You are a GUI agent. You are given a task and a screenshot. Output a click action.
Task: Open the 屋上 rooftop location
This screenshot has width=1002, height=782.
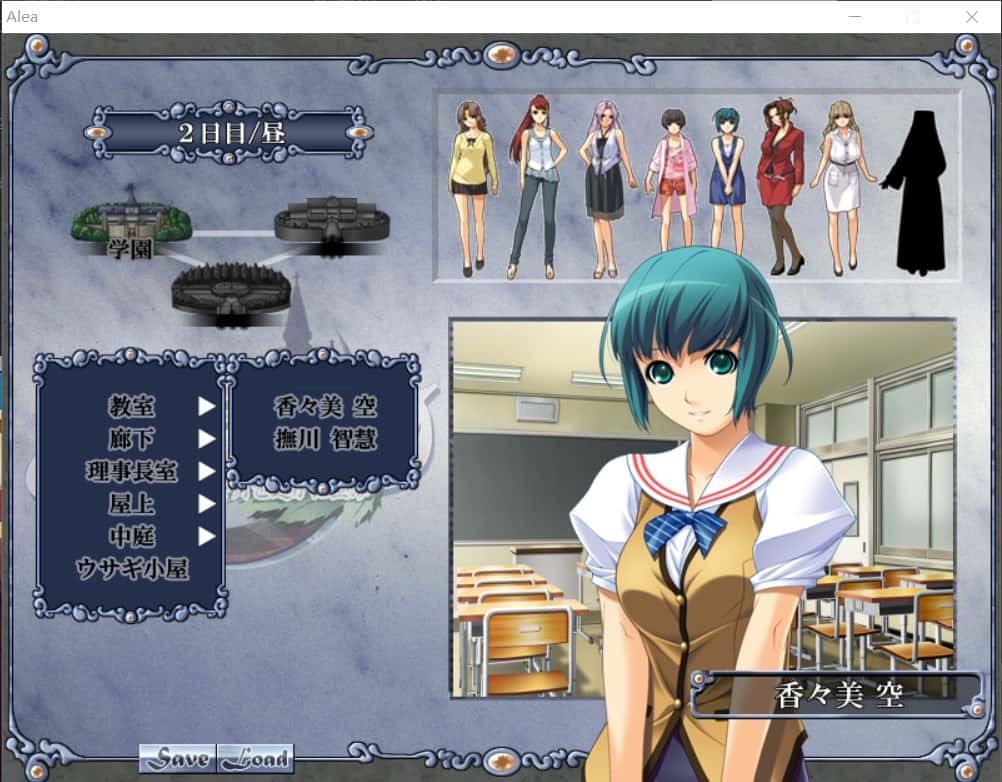tap(132, 503)
